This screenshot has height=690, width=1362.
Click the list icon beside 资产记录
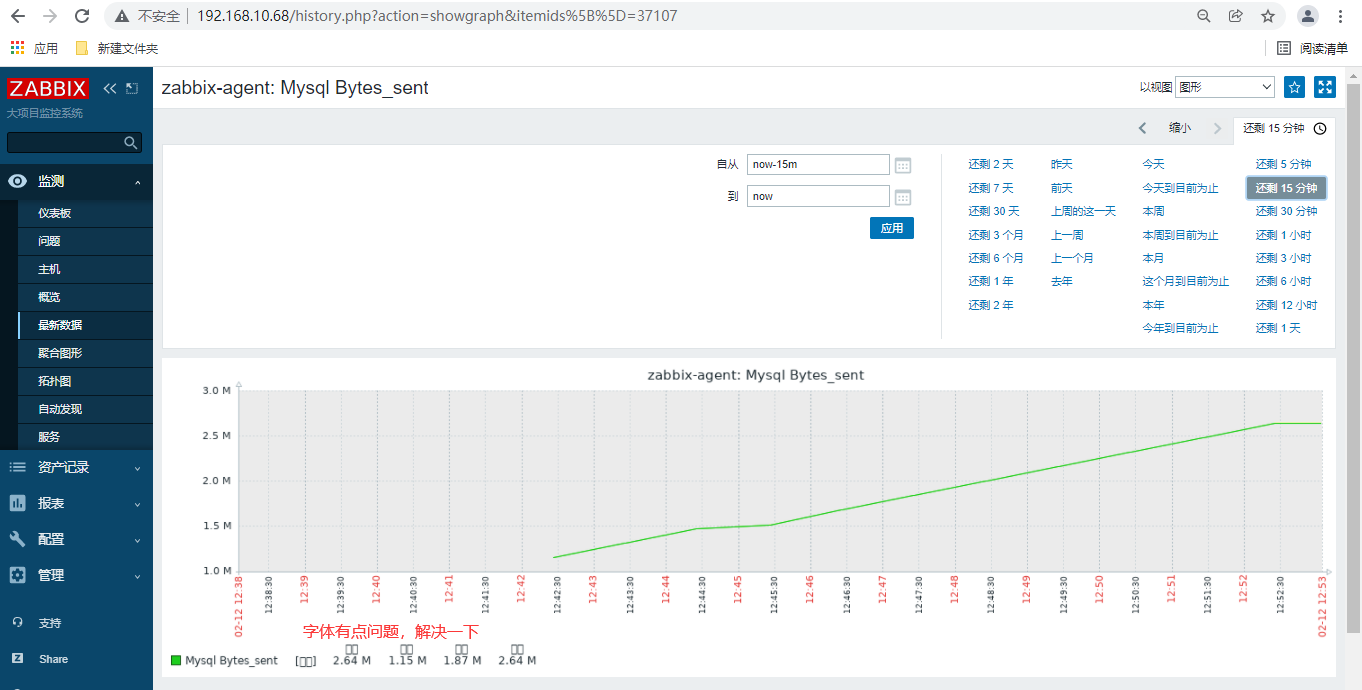click(17, 467)
